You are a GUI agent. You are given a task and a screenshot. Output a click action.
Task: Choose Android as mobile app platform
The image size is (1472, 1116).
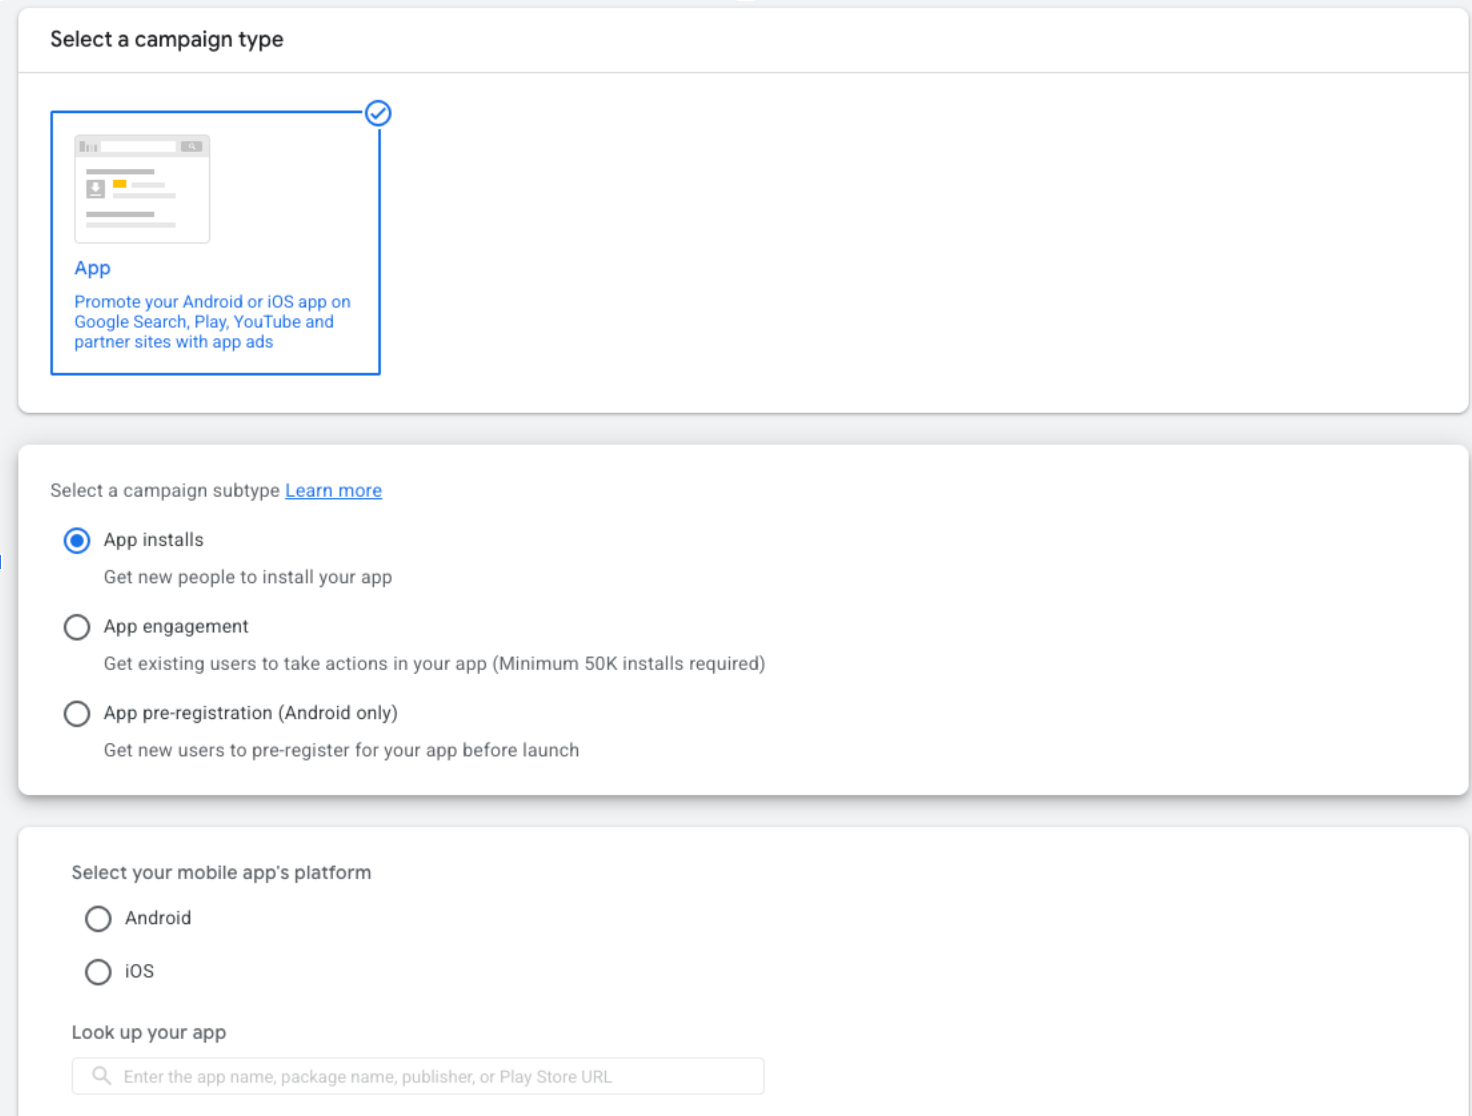98,918
